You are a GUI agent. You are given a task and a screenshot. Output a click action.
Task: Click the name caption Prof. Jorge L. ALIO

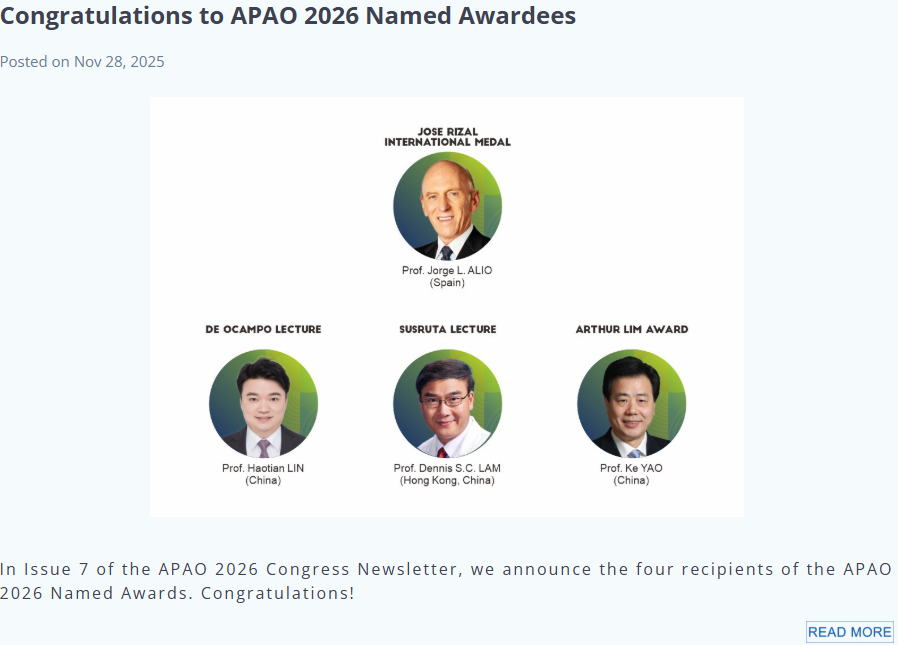[x=447, y=271]
